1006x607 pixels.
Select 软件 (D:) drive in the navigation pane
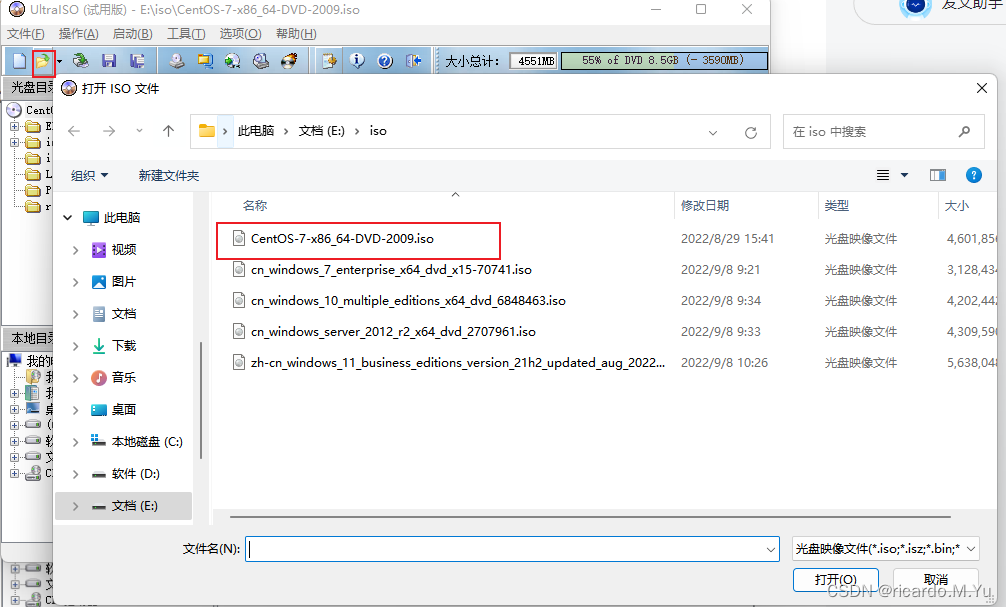(135, 474)
